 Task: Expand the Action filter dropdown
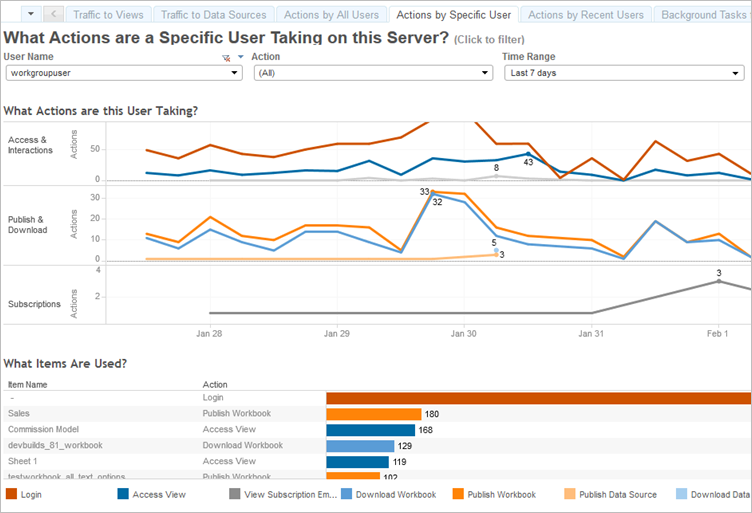pyautogui.click(x=373, y=73)
